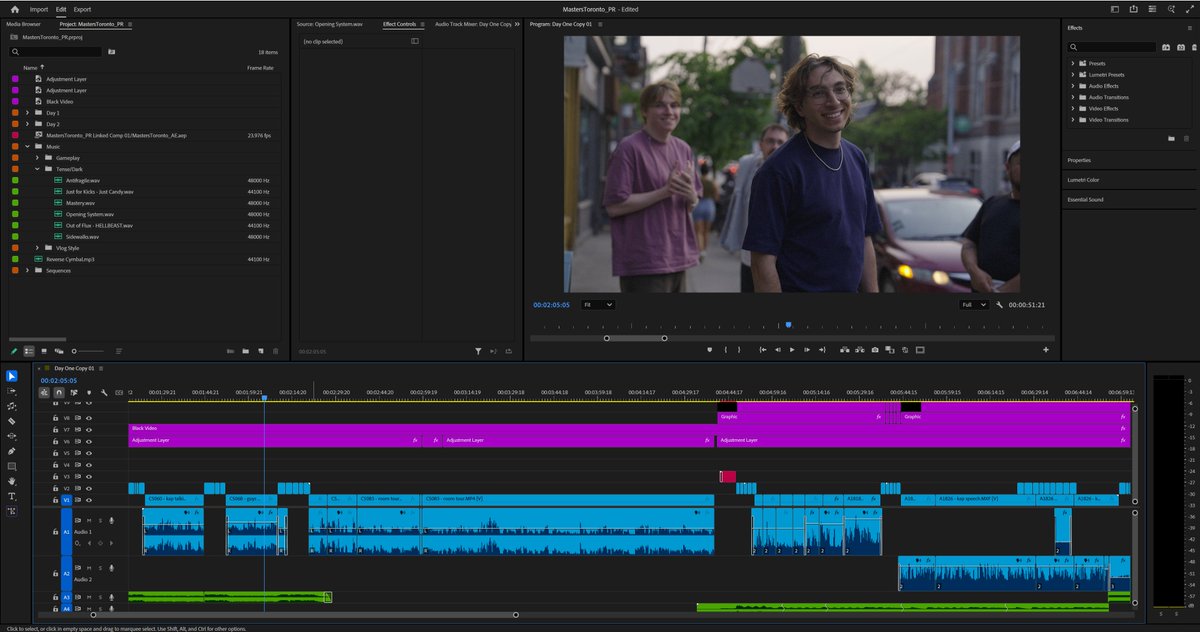Toggle project writable pencil icon

pos(14,351)
